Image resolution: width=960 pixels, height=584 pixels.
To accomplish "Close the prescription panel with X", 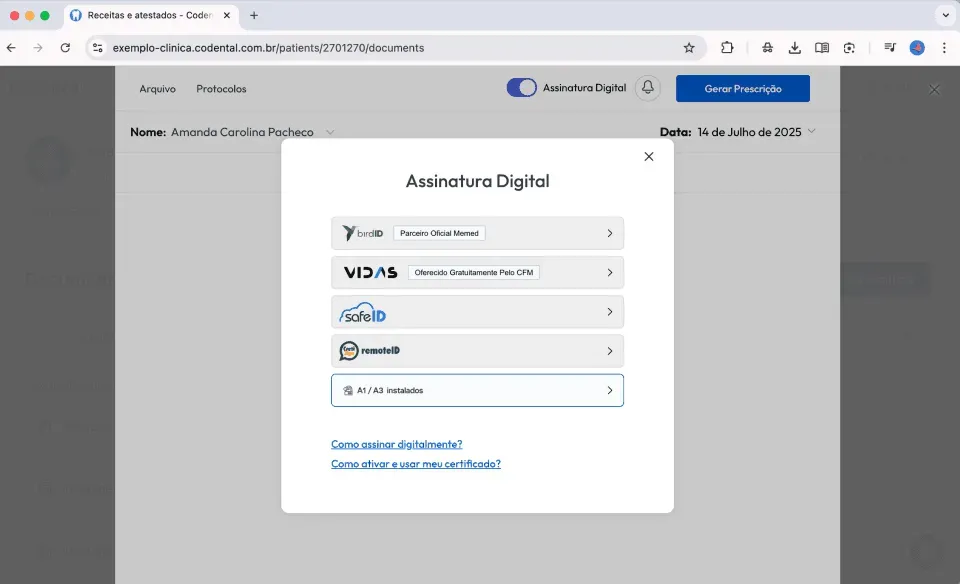I will point(934,90).
